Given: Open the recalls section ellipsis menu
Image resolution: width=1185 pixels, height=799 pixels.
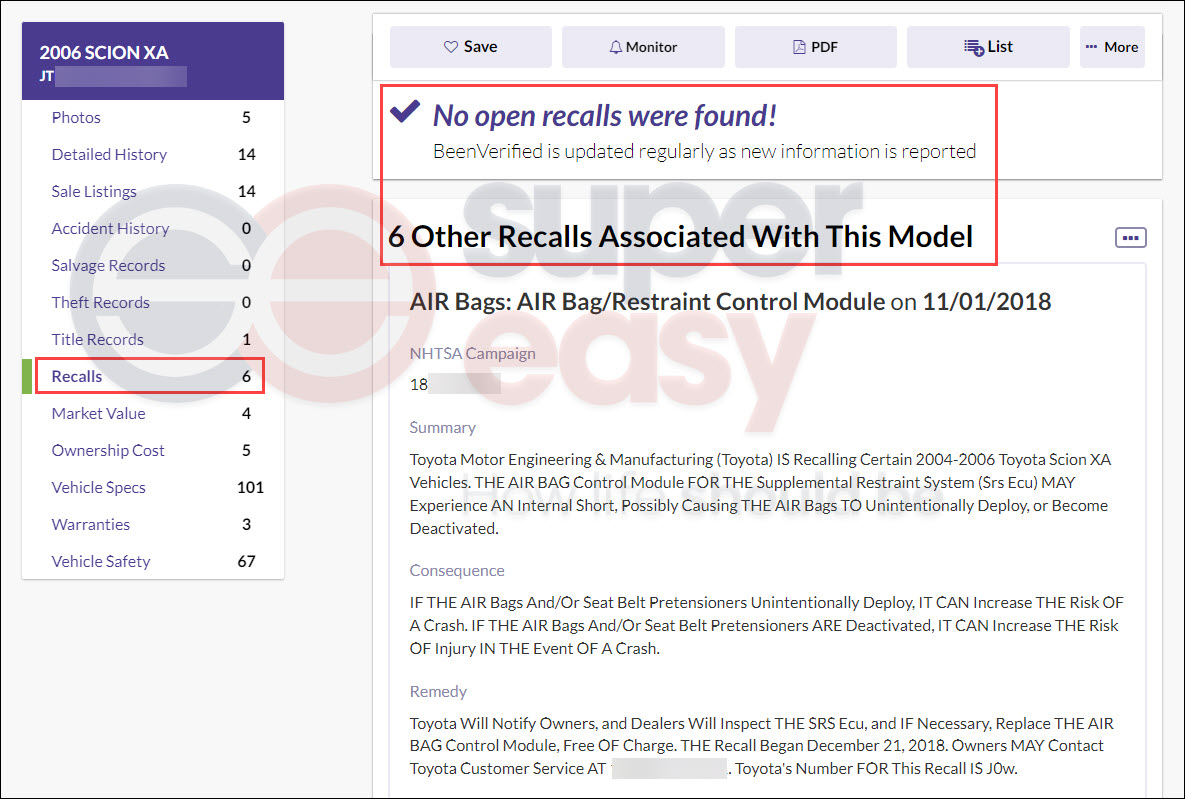Looking at the screenshot, I should [1131, 237].
